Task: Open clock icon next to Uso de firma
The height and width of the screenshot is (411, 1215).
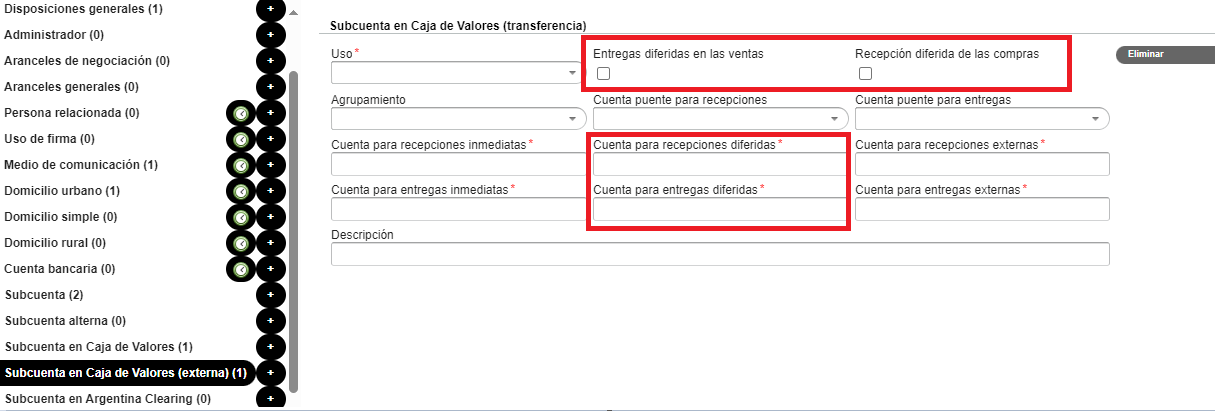Action: (x=241, y=139)
